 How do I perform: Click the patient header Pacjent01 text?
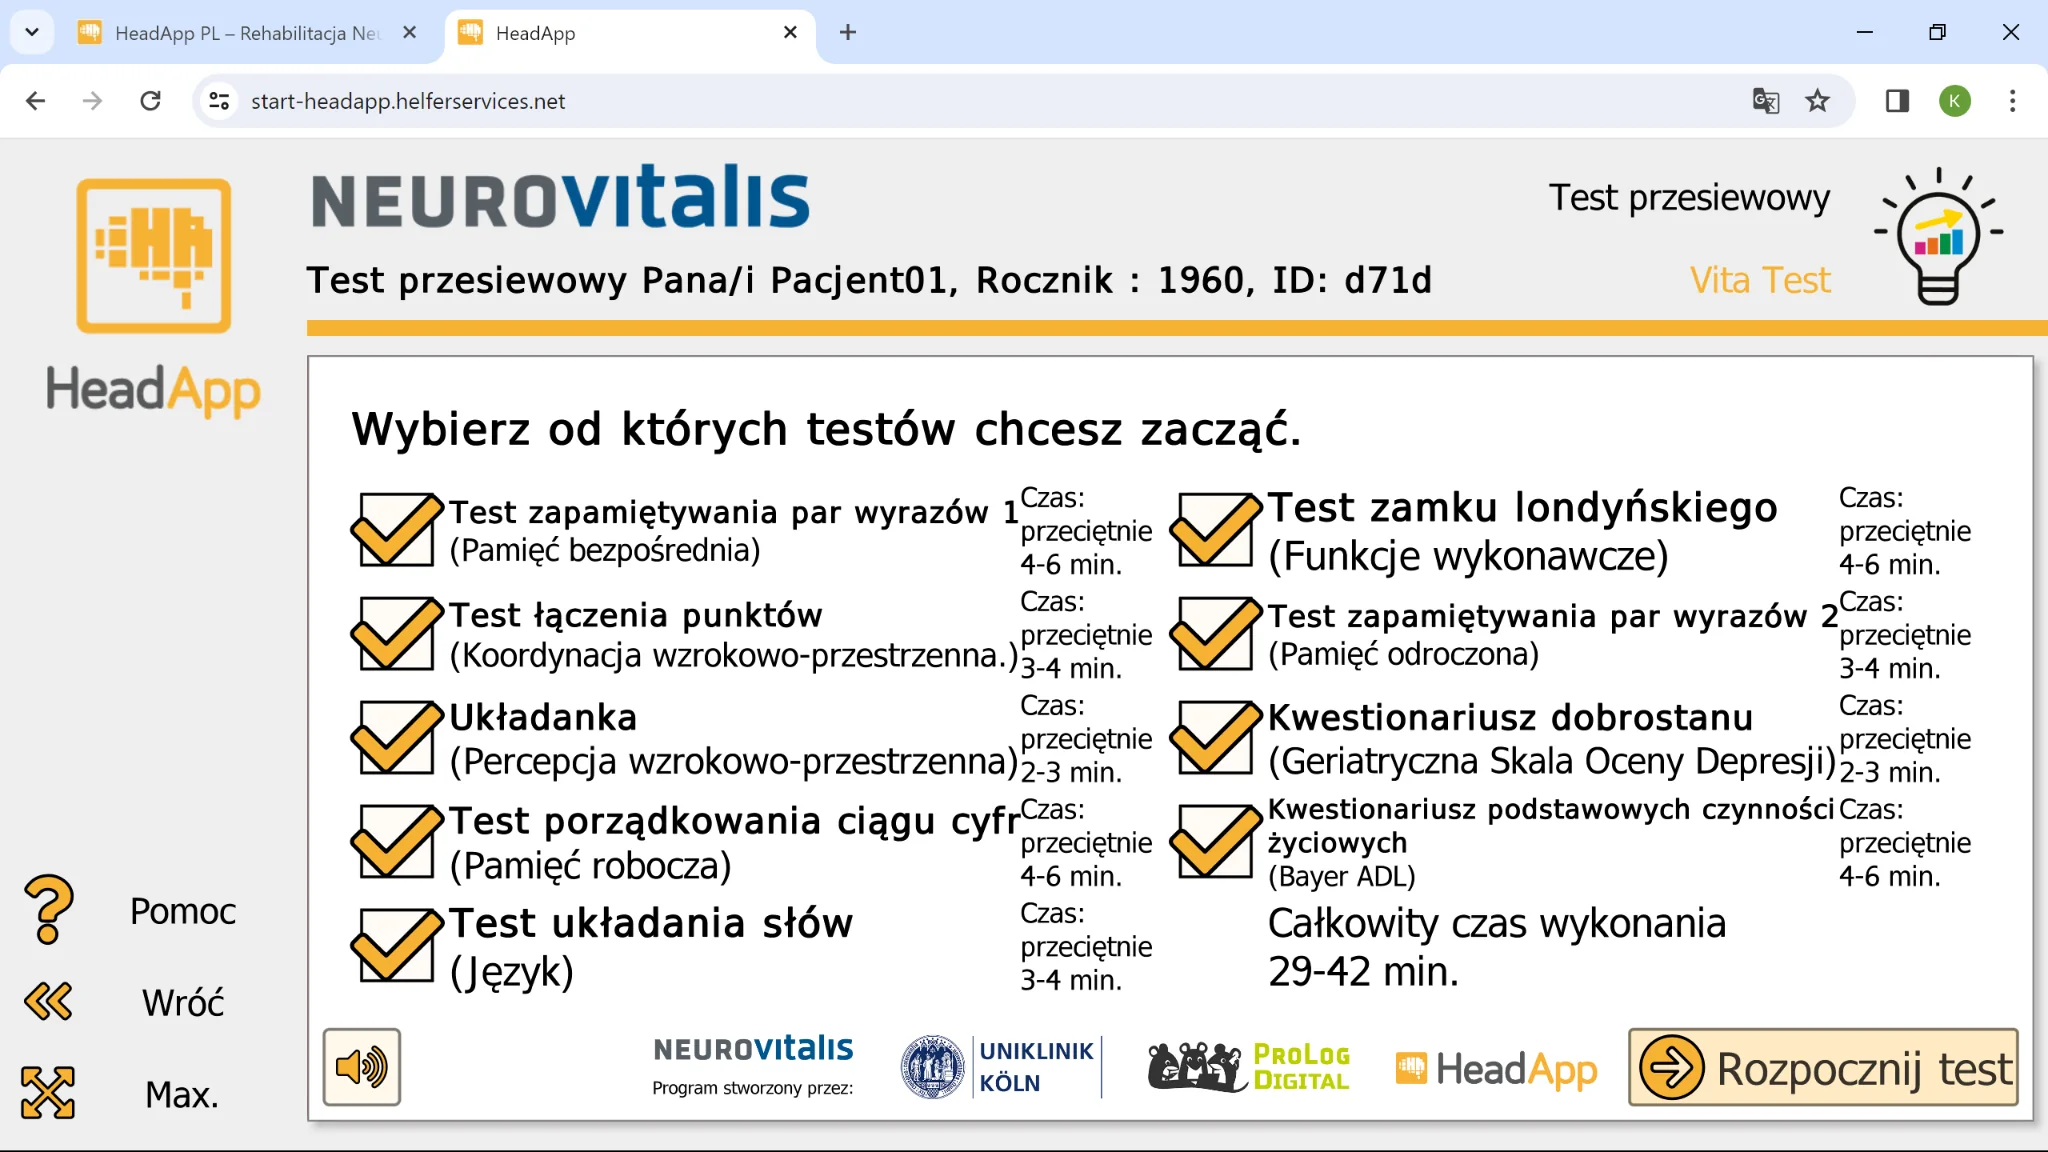point(869,280)
